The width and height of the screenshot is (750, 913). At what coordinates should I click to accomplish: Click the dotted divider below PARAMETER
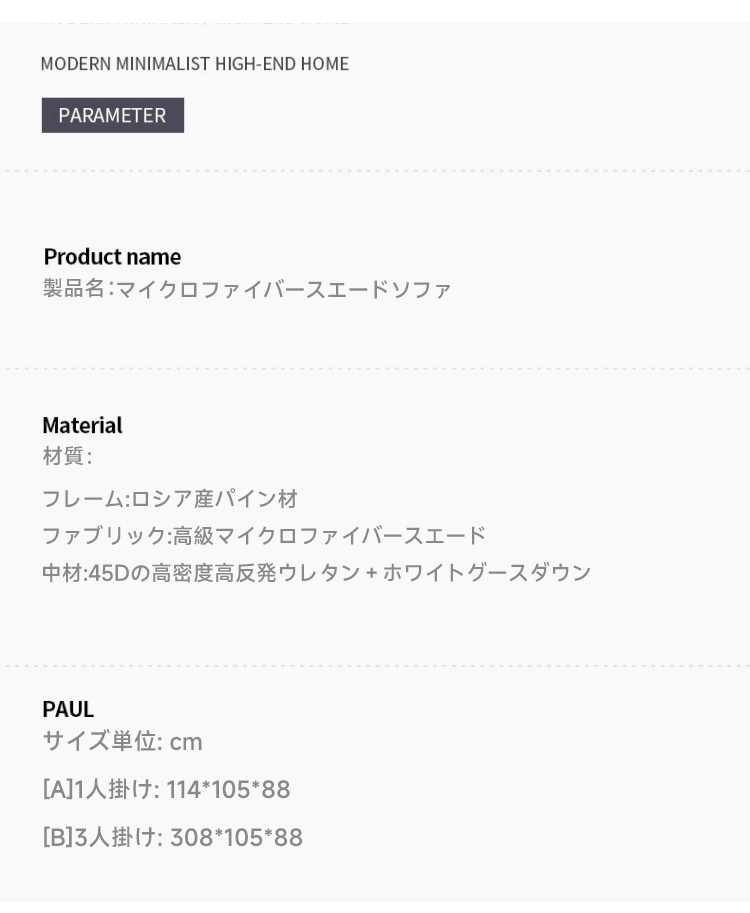pyautogui.click(x=375, y=171)
